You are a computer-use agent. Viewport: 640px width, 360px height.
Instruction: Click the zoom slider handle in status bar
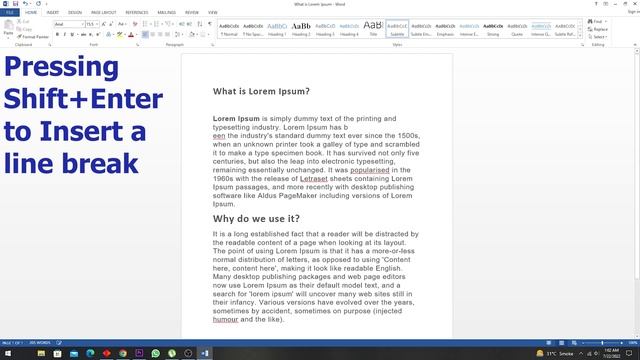click(x=602, y=343)
